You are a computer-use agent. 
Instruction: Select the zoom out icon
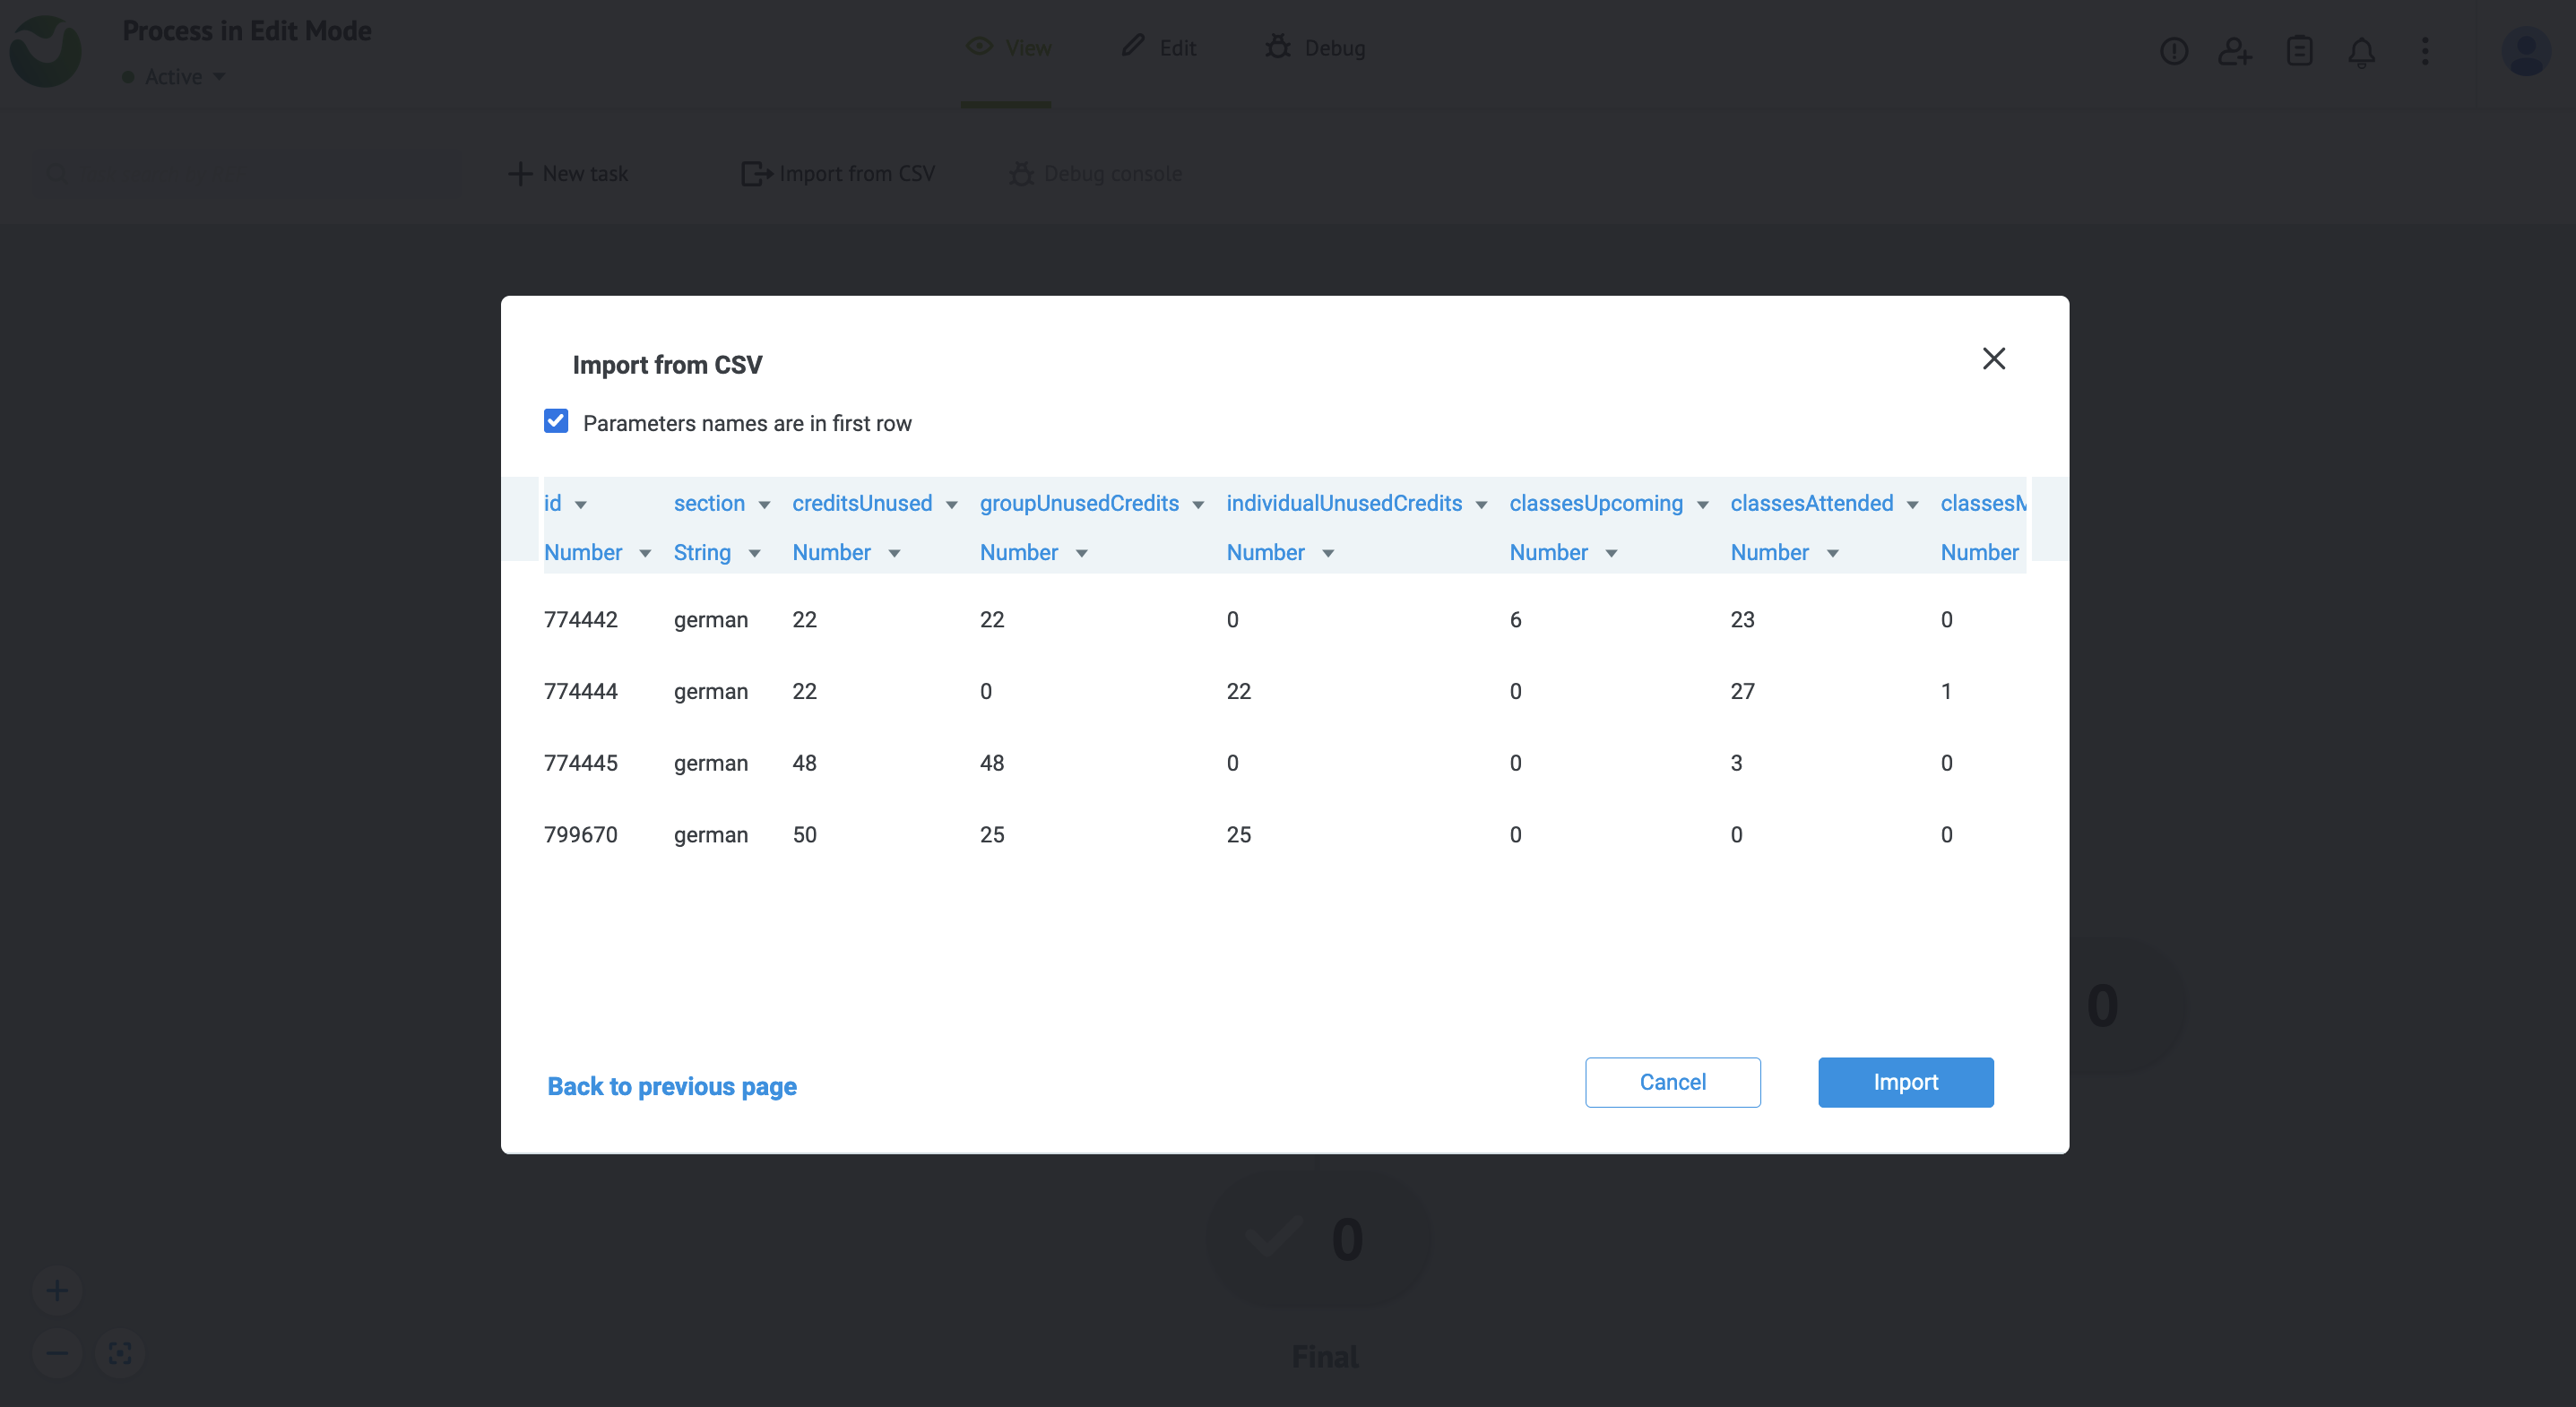pyautogui.click(x=57, y=1353)
